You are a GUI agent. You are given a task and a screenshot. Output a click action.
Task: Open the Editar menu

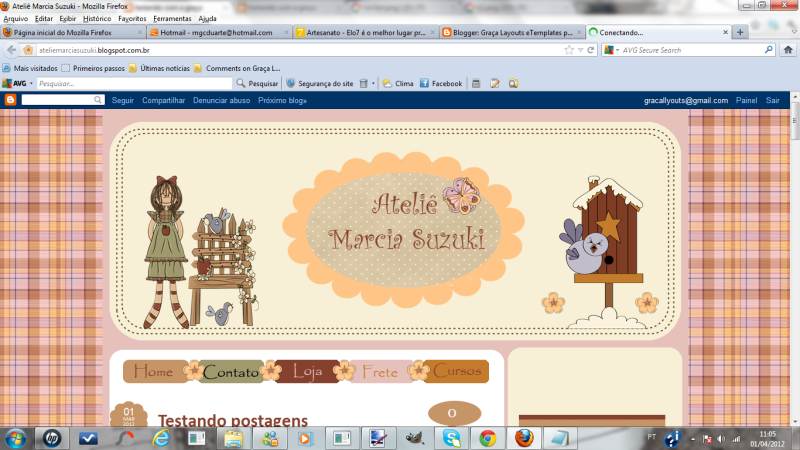(43, 18)
